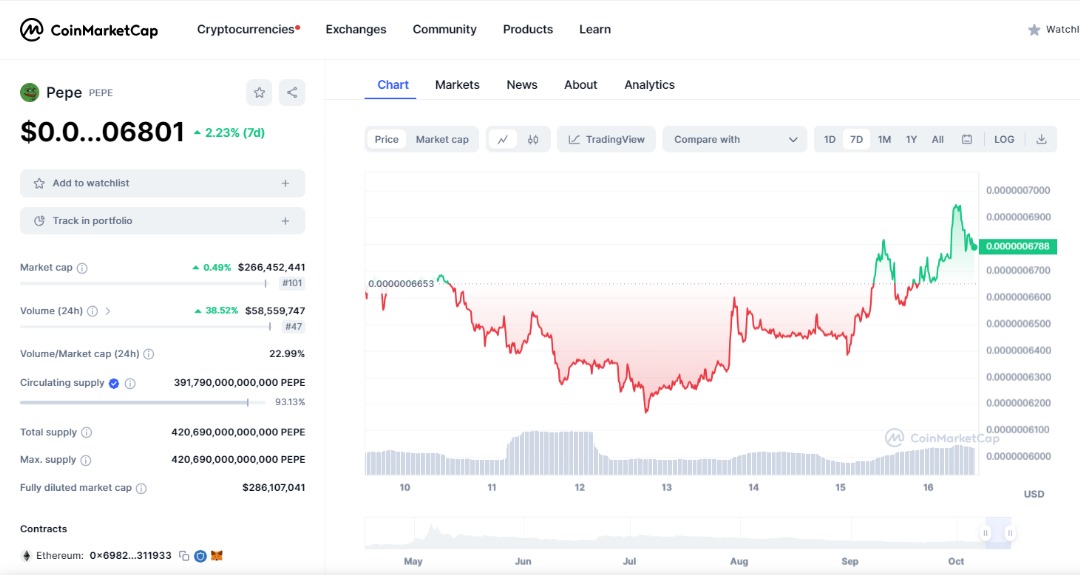Select the 1D time range

829,139
